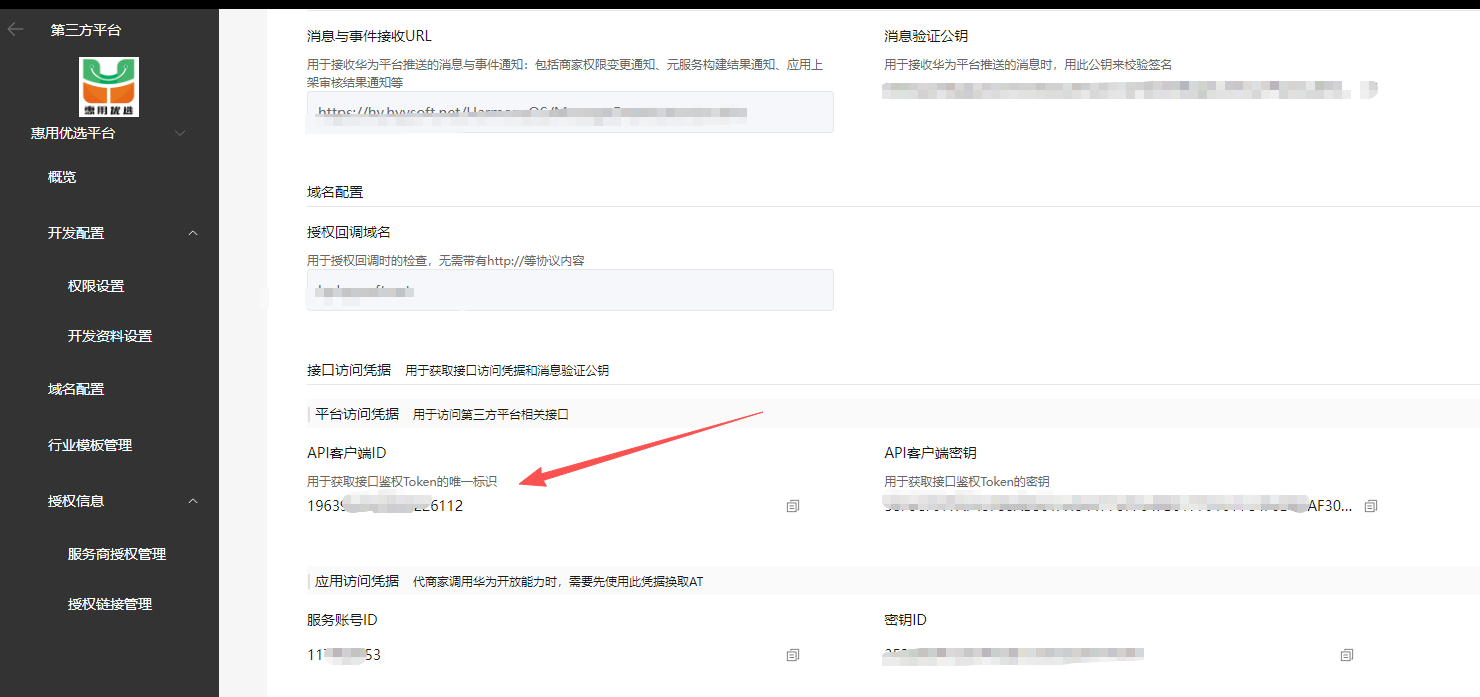Click the 第三方平台 header title
The image size is (1480, 697).
(x=86, y=30)
